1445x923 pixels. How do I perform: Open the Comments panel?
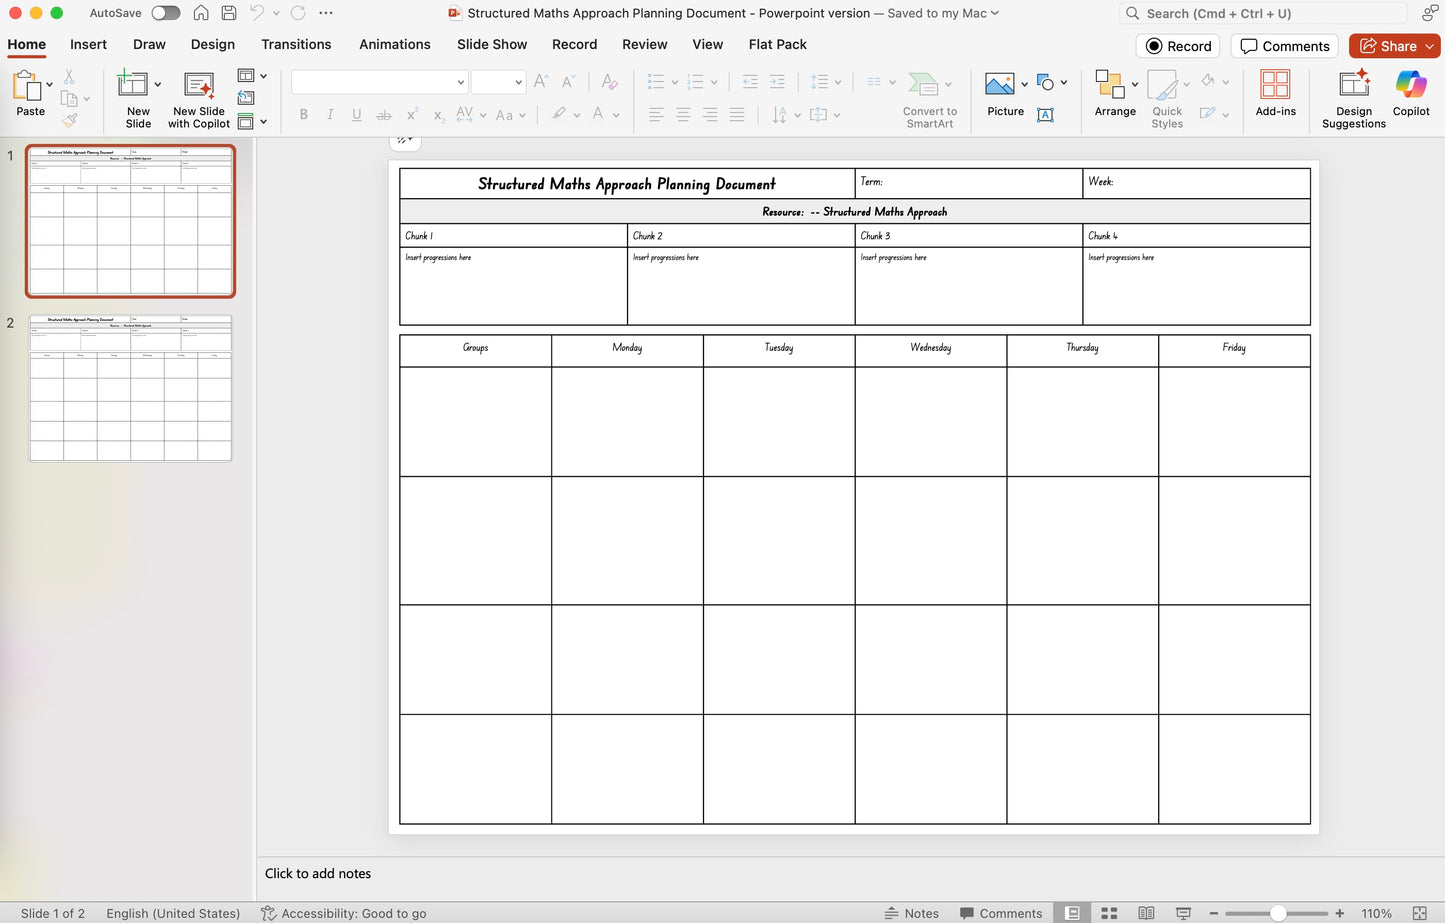pos(1284,46)
